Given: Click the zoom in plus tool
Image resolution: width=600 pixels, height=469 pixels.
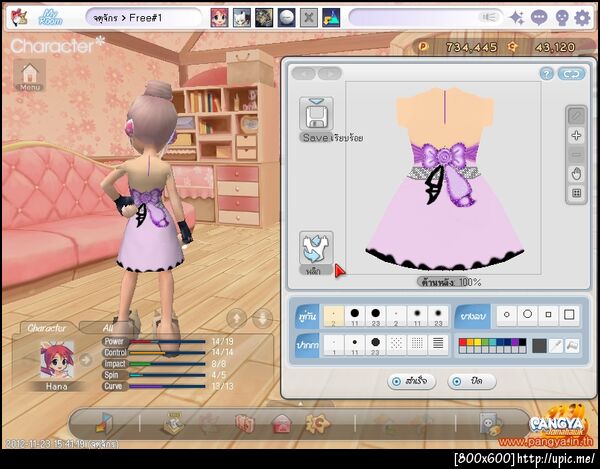Looking at the screenshot, I should (576, 136).
